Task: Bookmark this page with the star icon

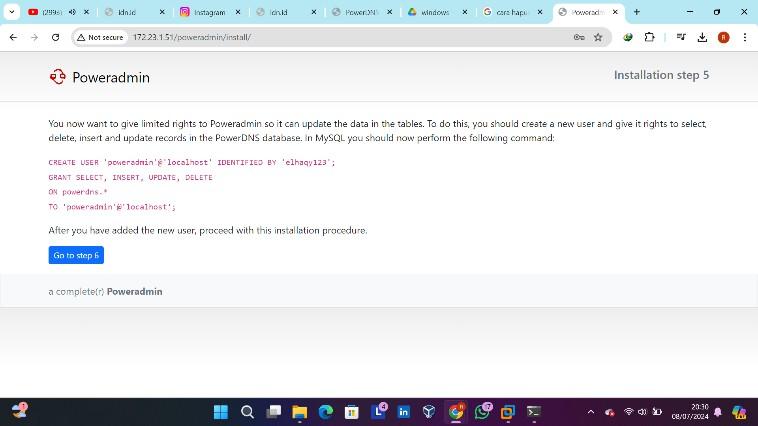Action: (x=598, y=37)
